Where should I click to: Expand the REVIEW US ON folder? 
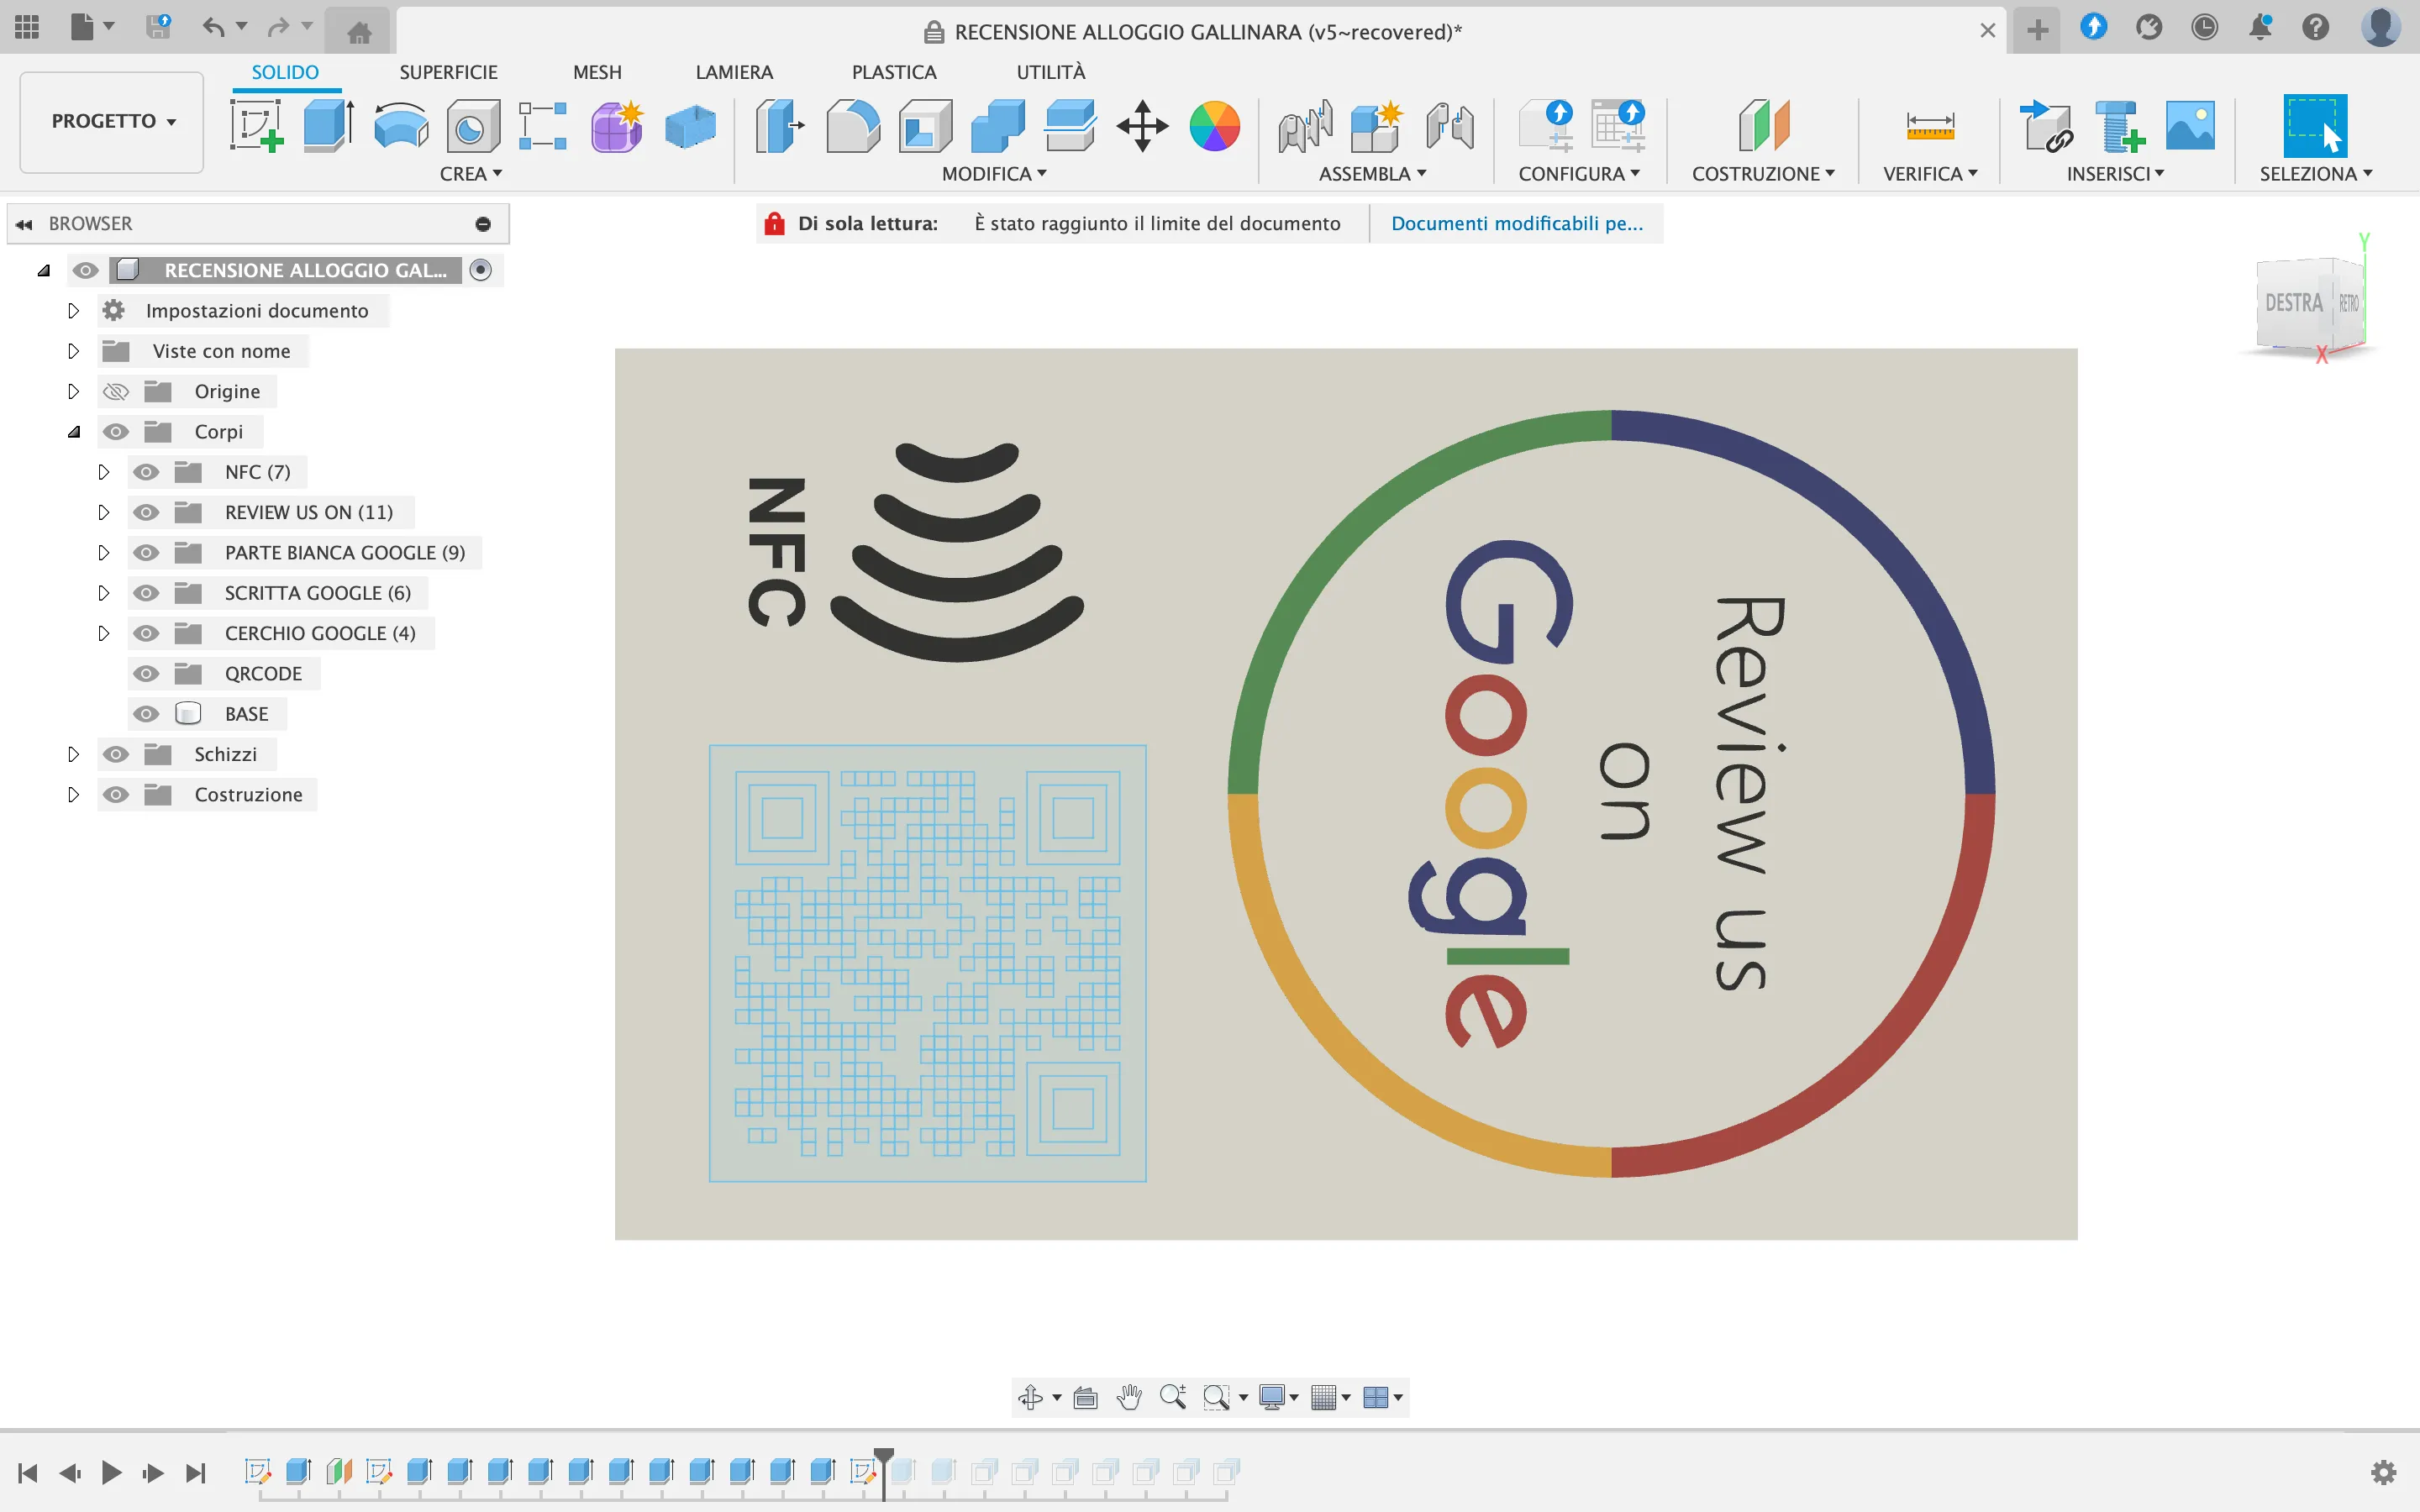[106, 512]
